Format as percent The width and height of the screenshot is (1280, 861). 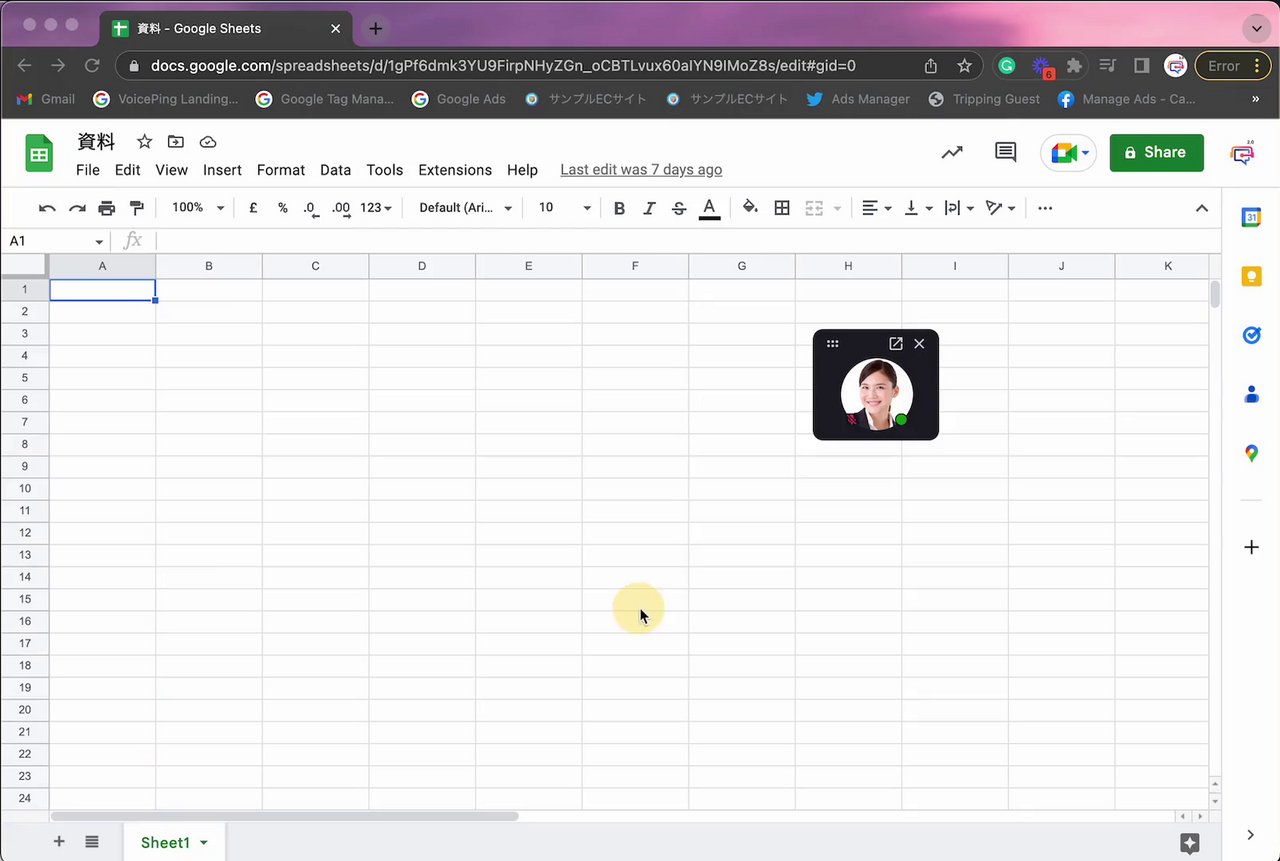[283, 208]
